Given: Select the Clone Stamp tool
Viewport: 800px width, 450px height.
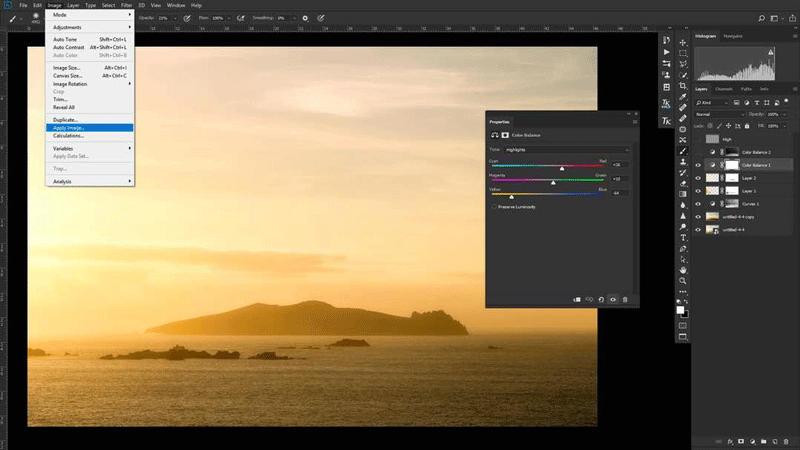Looking at the screenshot, I should [x=683, y=162].
